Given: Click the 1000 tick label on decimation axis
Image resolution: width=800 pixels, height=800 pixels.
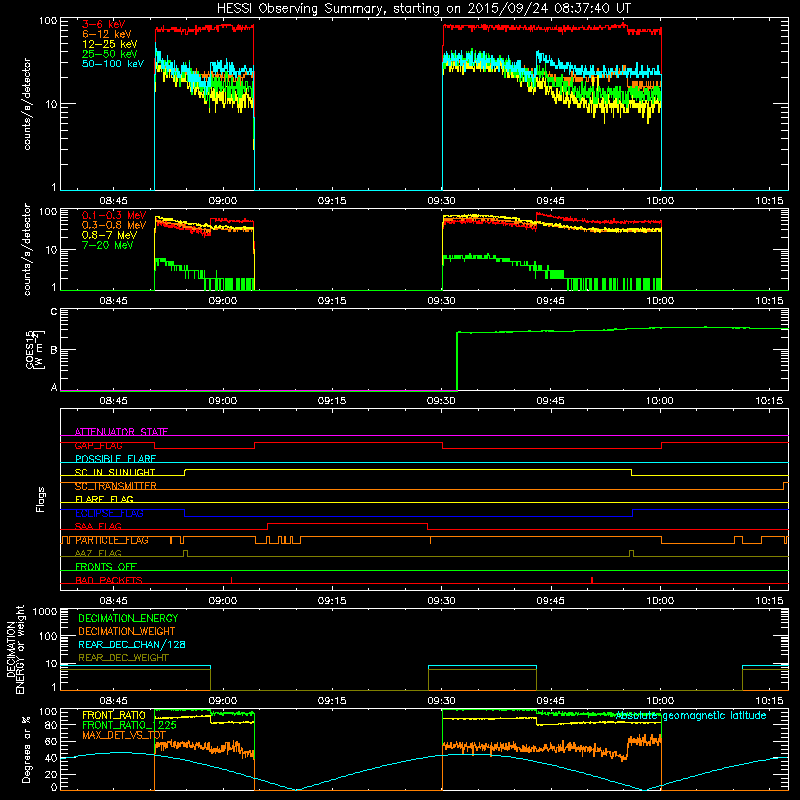Looking at the screenshot, I should click(44, 612).
